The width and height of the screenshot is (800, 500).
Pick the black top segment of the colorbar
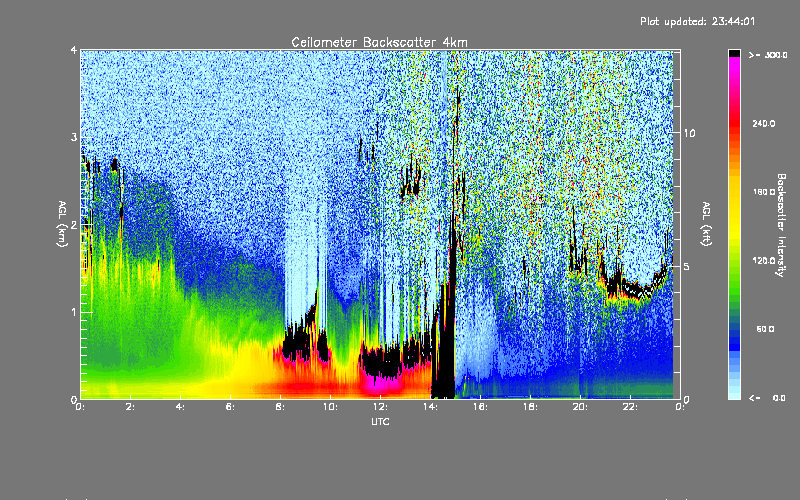pos(734,53)
